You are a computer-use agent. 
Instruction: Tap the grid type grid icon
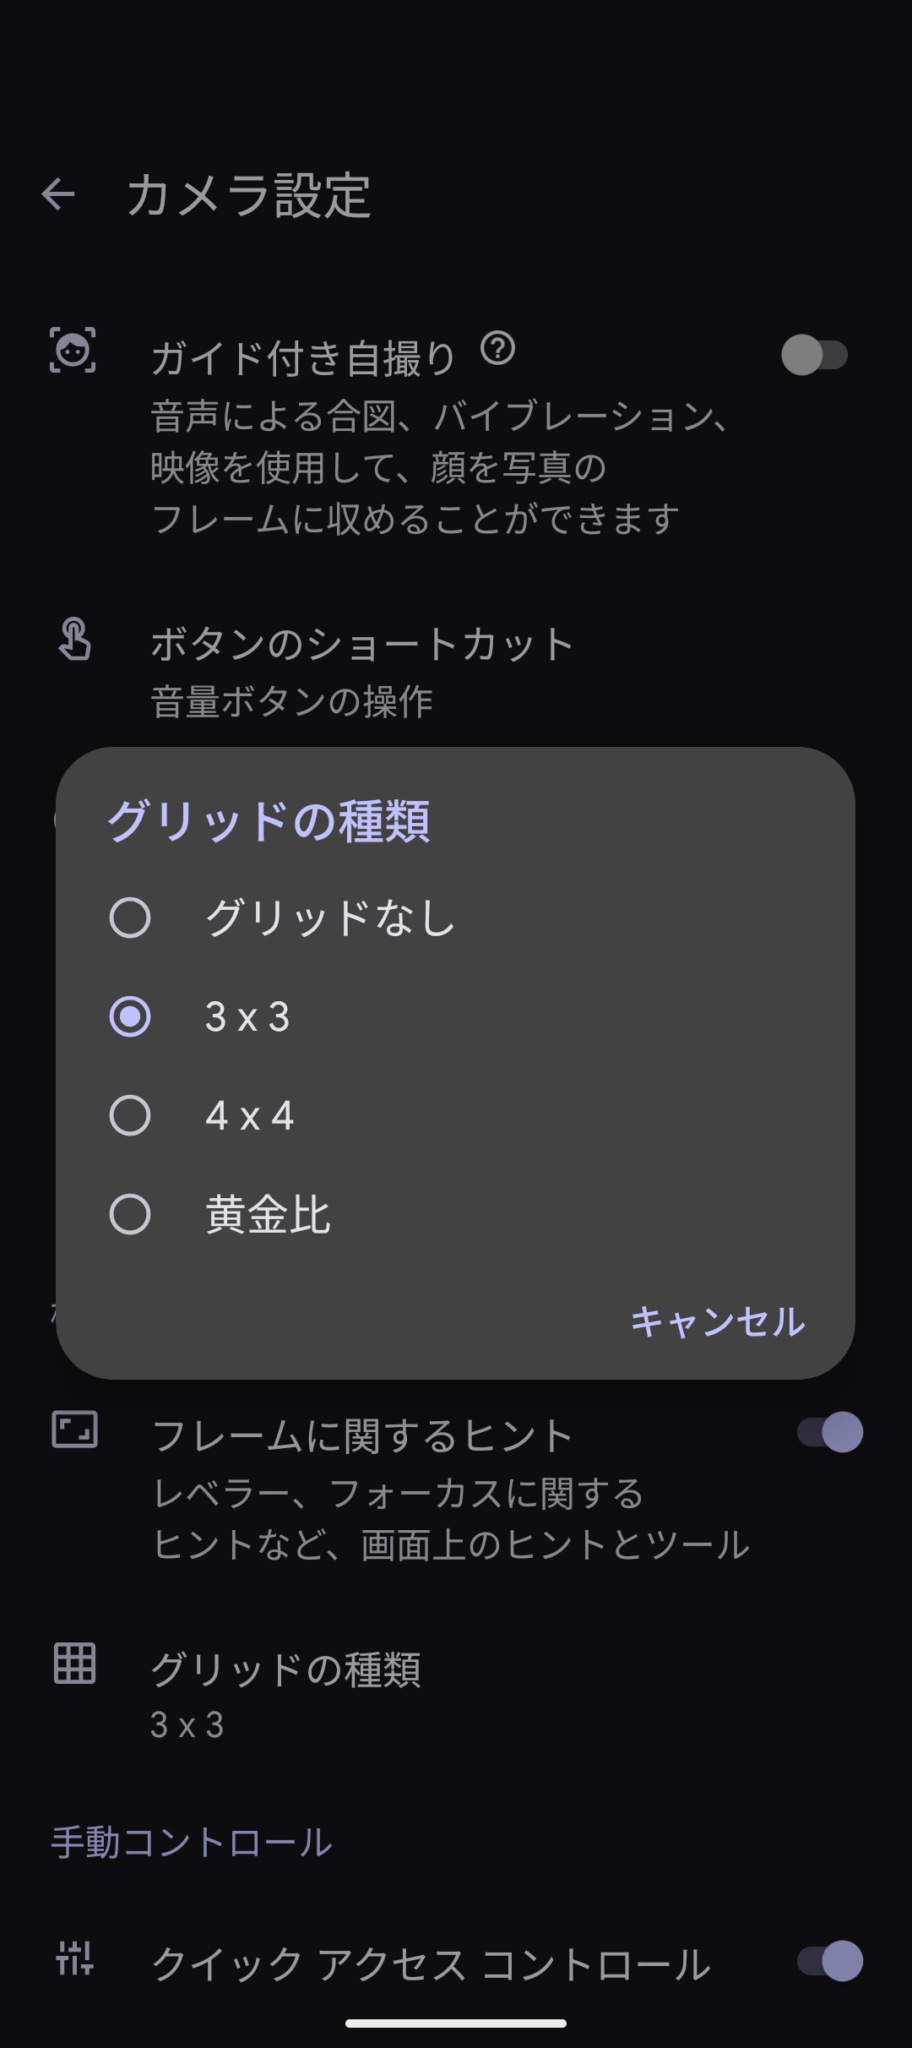pos(75,1664)
